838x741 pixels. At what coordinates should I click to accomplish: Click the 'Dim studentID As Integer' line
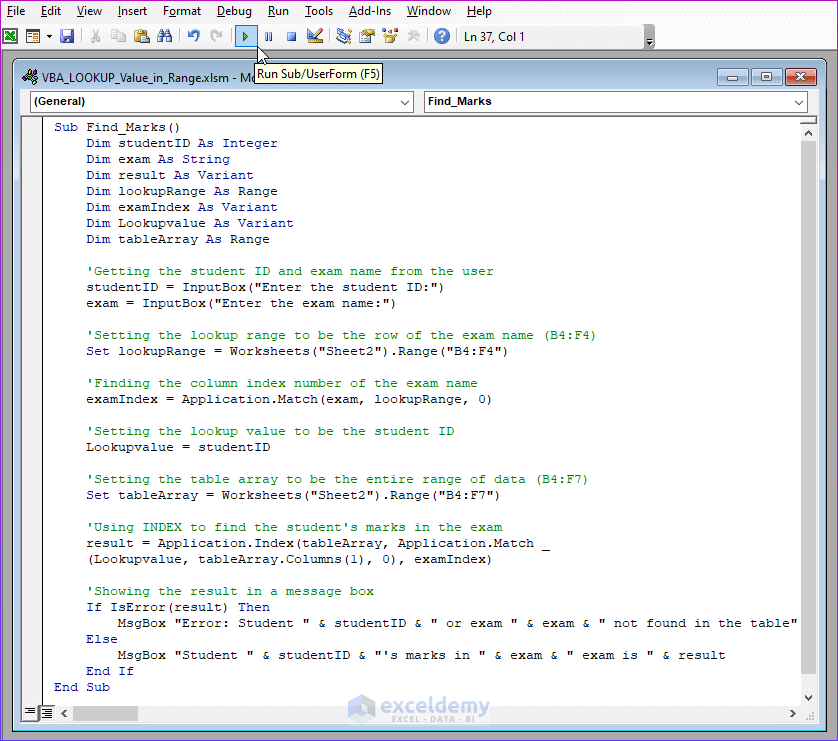click(182, 143)
